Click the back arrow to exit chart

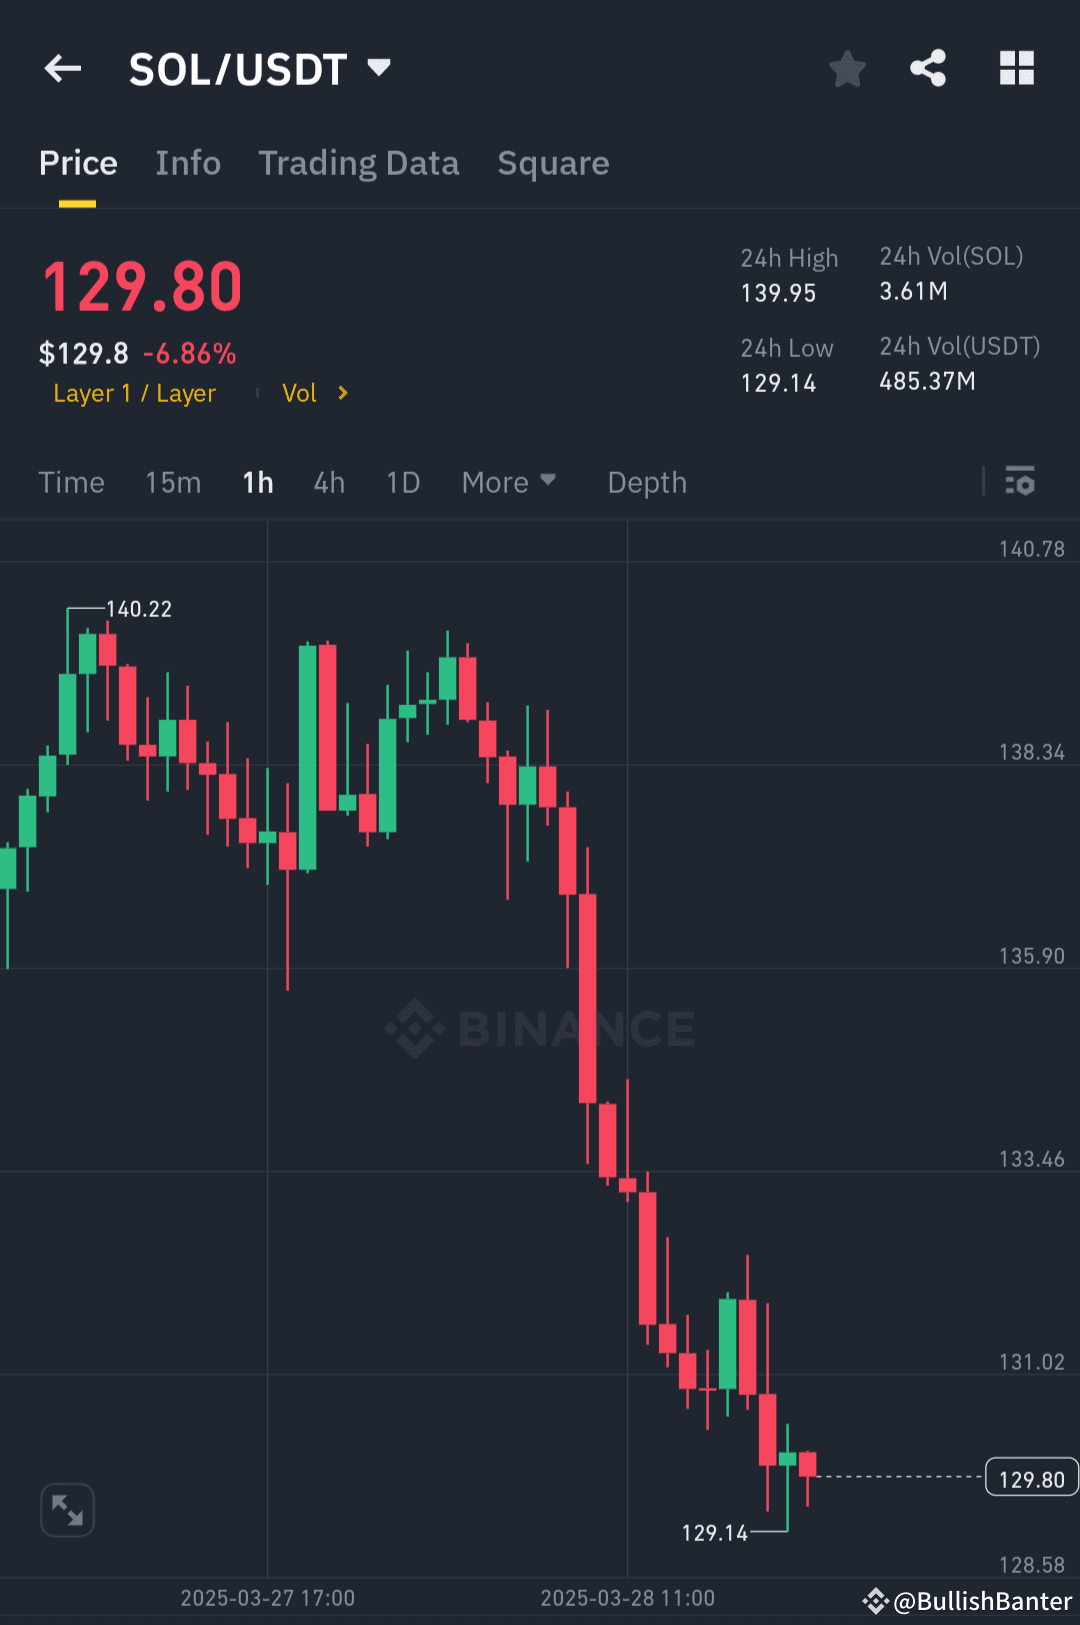tap(63, 68)
